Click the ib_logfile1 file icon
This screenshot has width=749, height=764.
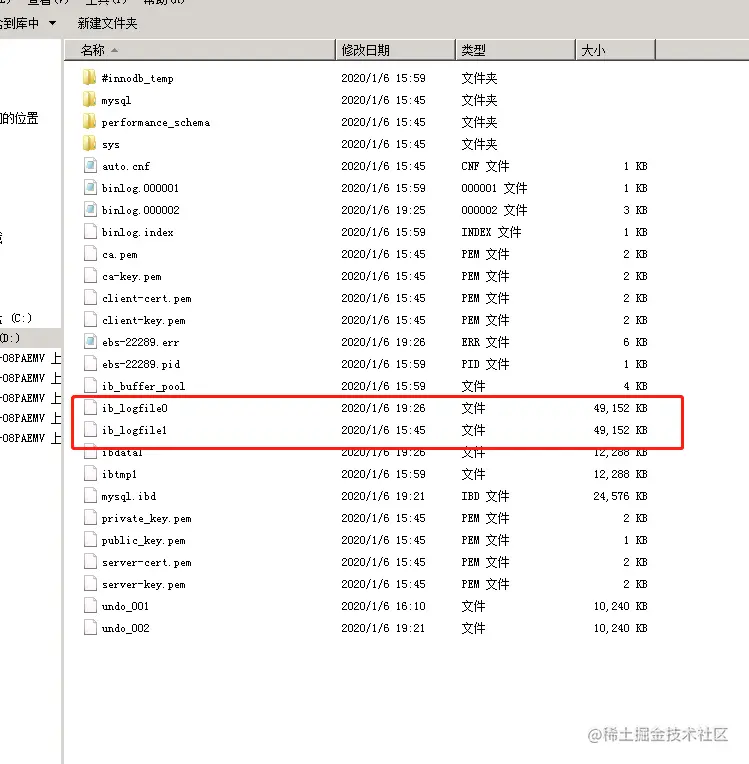point(90,430)
